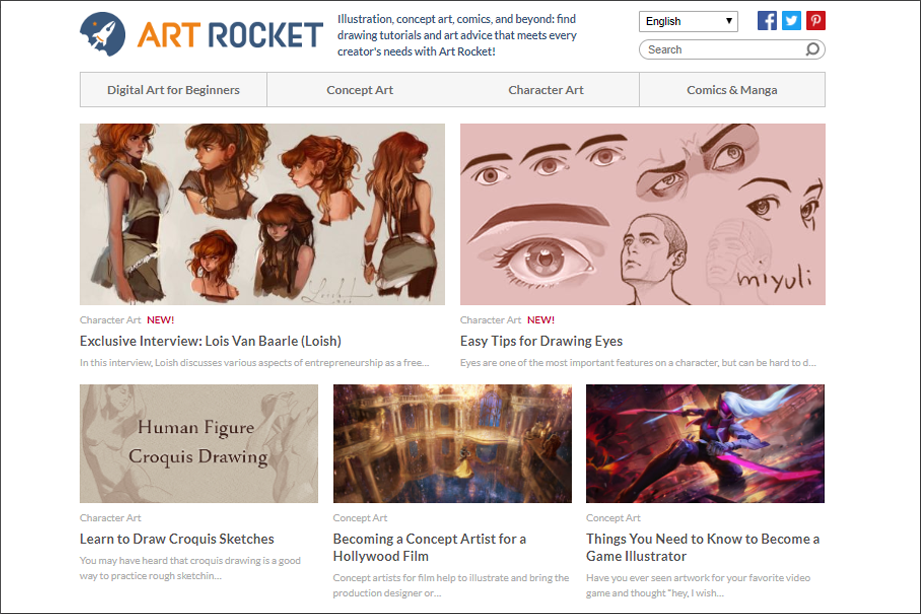Click Character Art label under Loish interview
The image size is (921, 614).
[x=110, y=320]
